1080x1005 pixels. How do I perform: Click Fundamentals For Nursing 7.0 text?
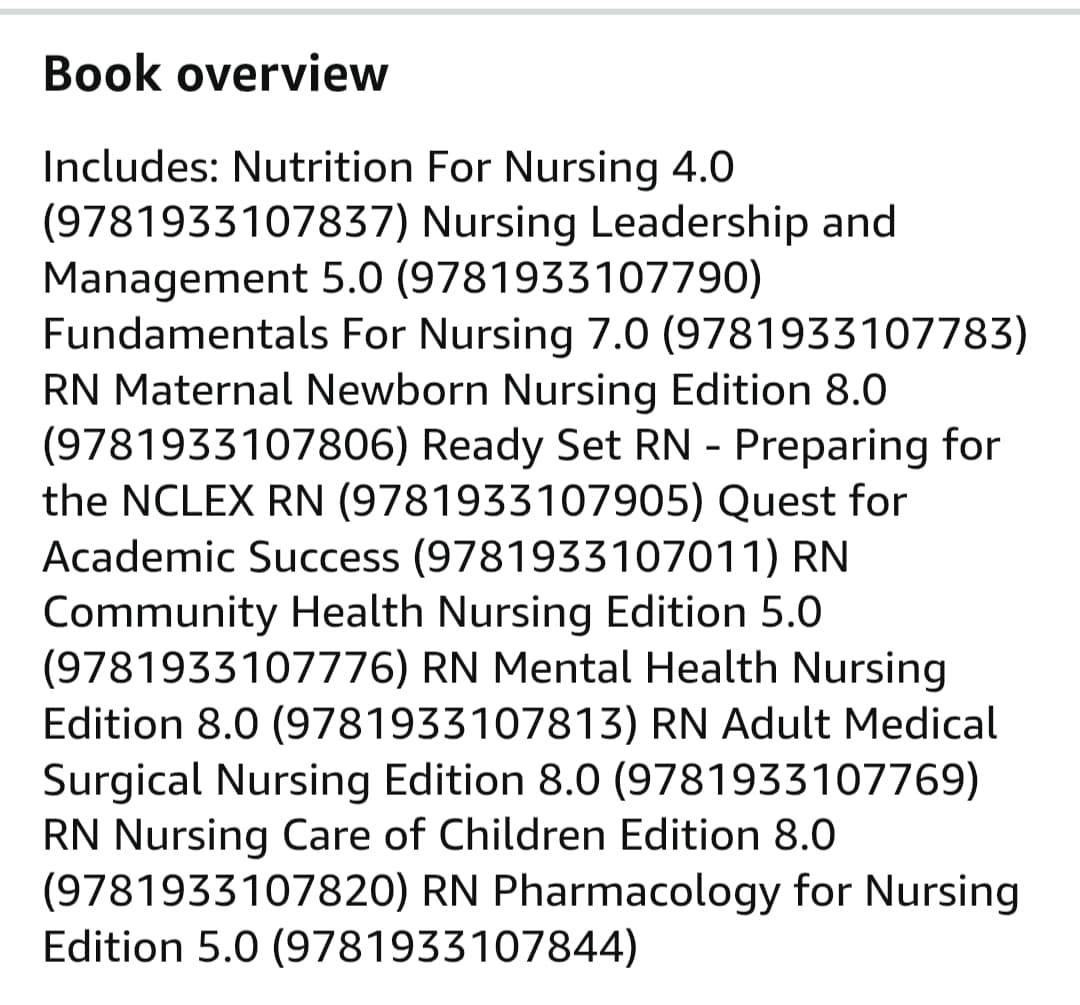(346, 334)
